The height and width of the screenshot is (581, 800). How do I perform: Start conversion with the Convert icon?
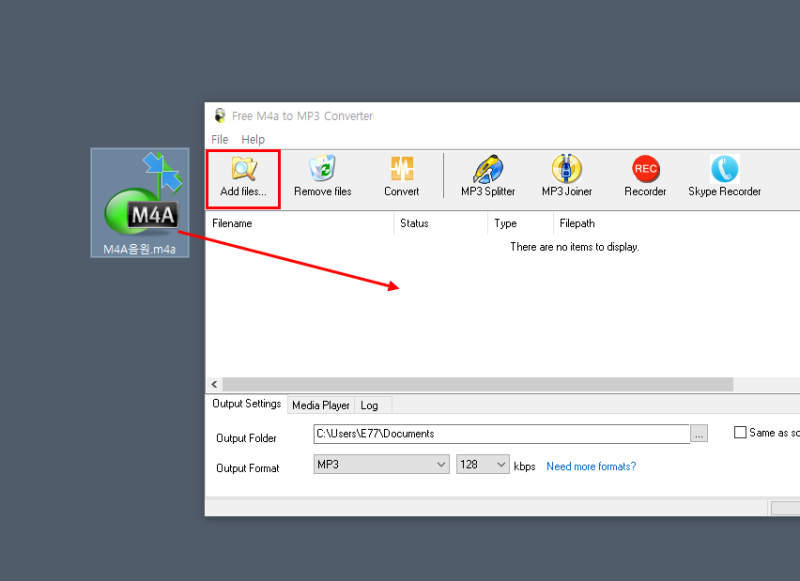coord(402,168)
